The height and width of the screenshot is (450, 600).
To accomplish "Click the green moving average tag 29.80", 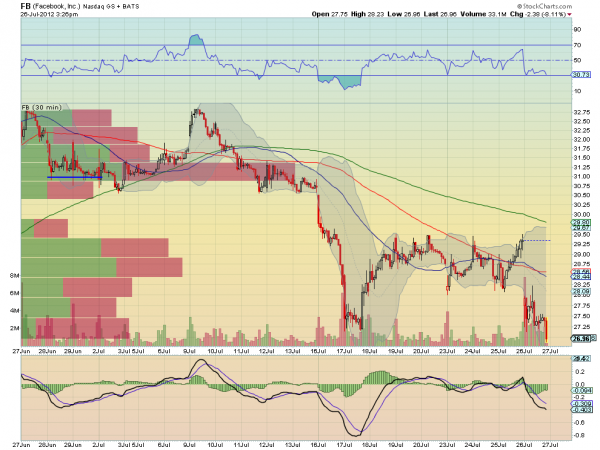I will click(x=581, y=222).
